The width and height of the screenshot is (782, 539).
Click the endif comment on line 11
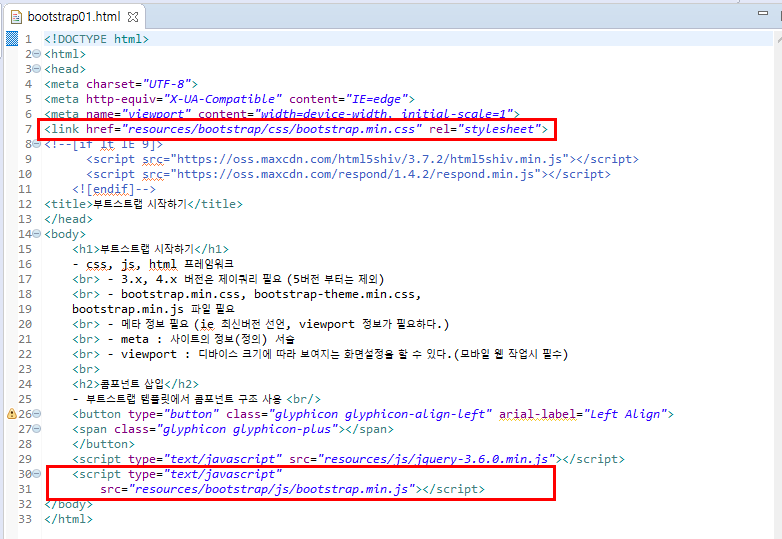tap(114, 189)
